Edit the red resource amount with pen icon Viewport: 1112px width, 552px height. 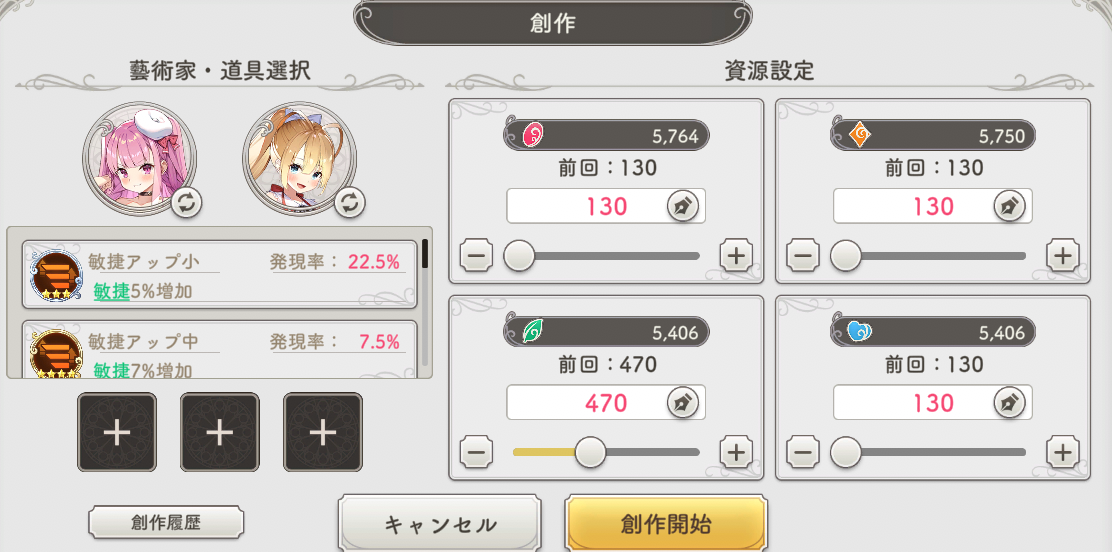(683, 206)
